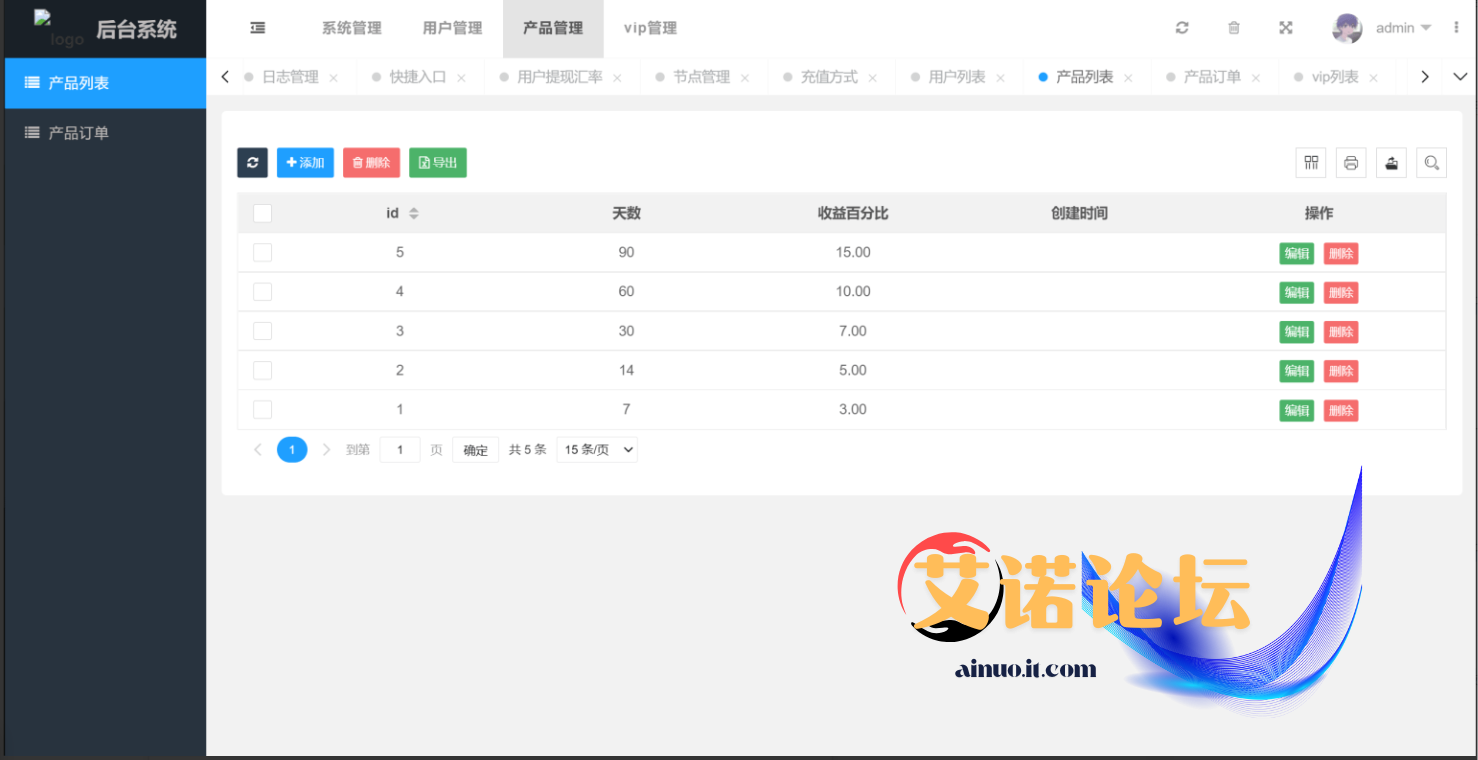Go to next page arrow in pagination

point(326,450)
